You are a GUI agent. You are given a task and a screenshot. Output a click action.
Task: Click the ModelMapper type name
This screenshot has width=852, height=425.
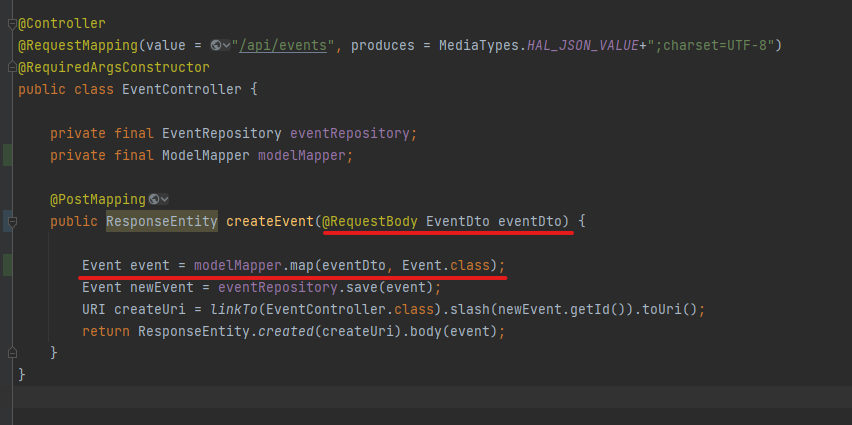click(x=206, y=155)
